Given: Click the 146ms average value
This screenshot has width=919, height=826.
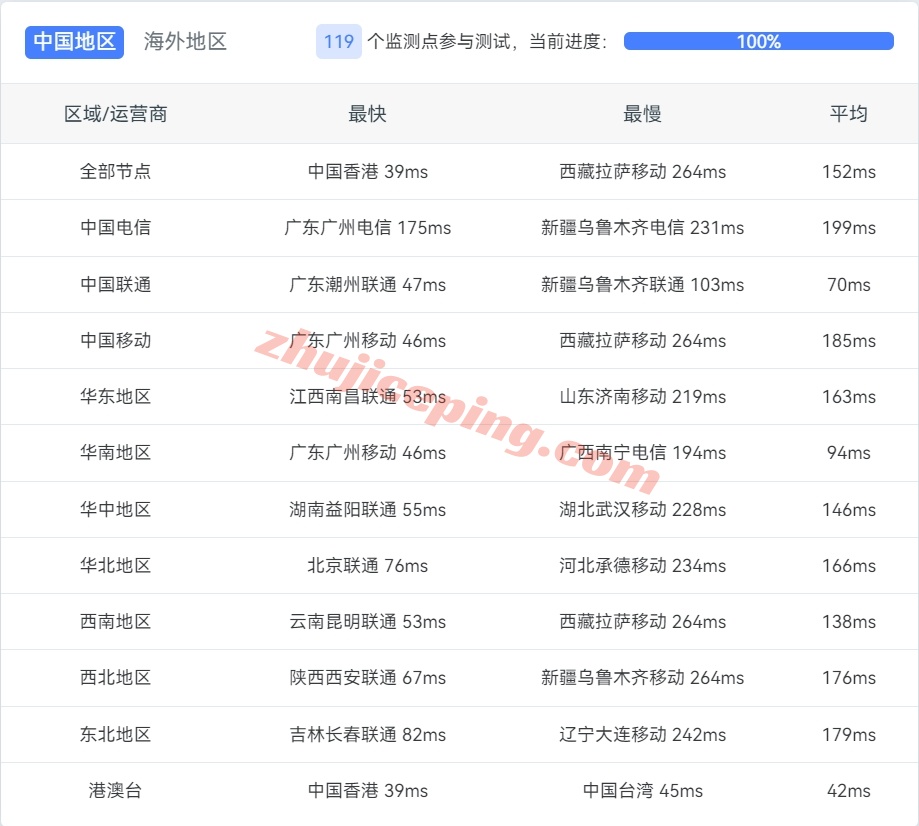Looking at the screenshot, I should point(849,510).
